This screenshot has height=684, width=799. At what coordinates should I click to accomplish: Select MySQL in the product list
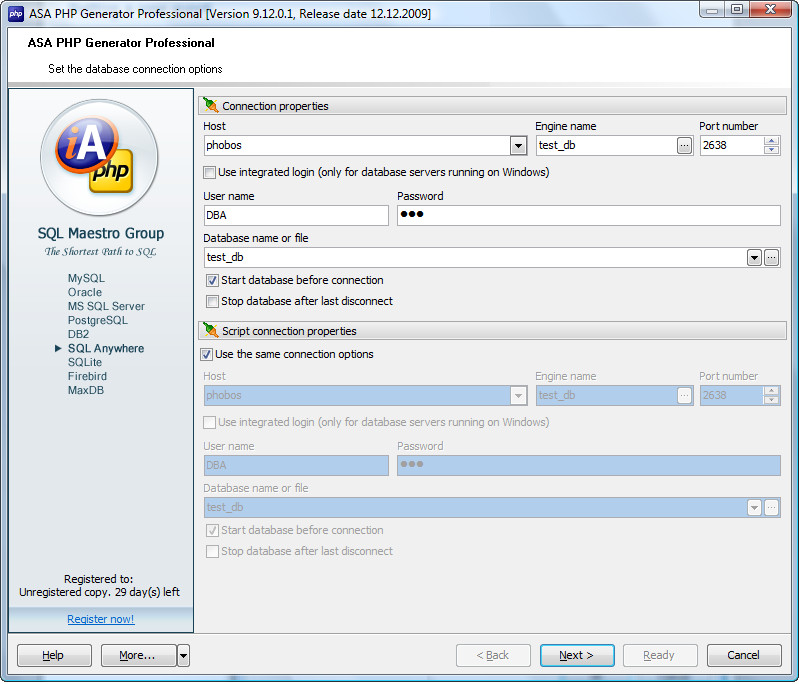86,278
